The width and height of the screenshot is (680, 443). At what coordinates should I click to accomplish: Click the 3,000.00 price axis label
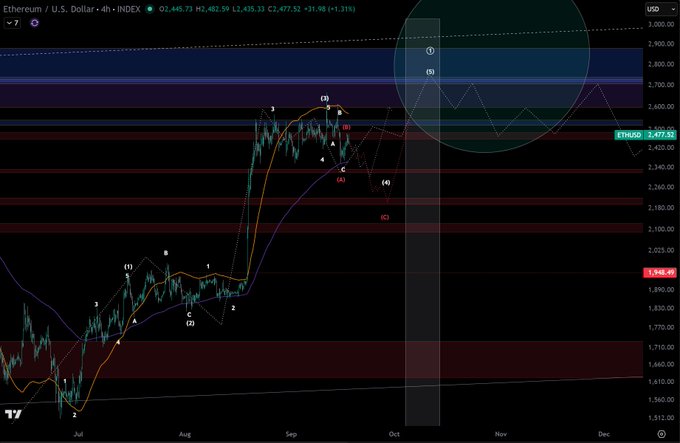tap(661, 25)
